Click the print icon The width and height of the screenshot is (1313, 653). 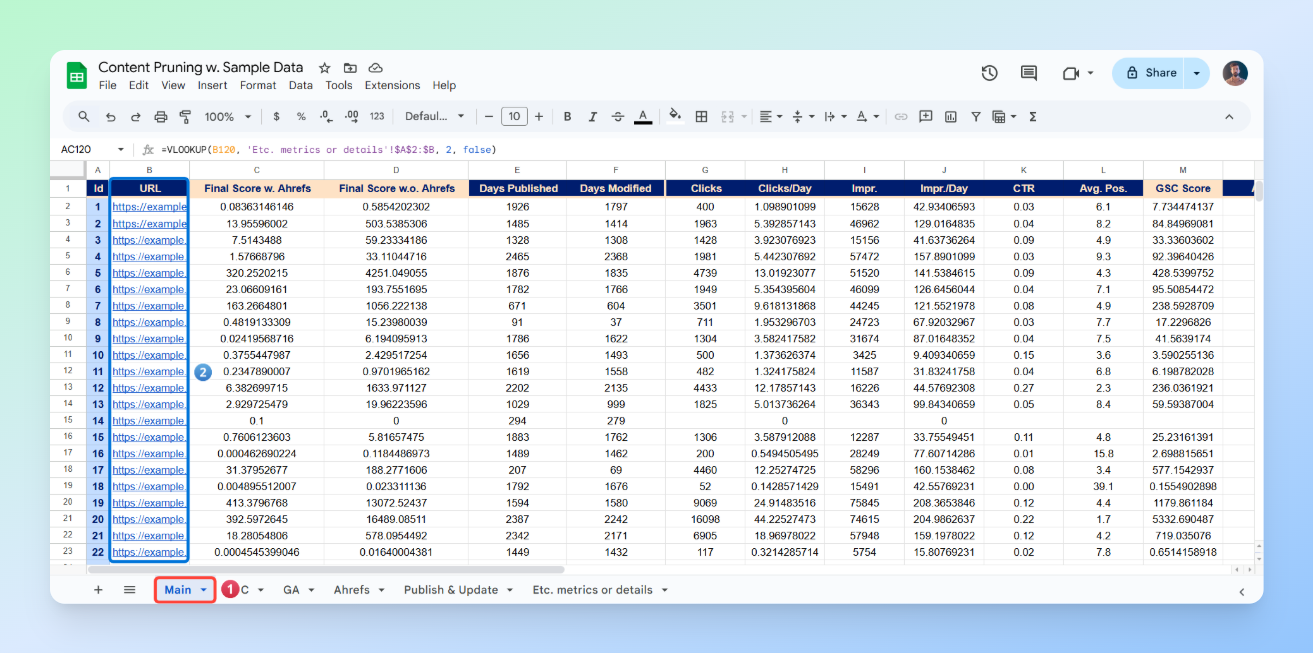tap(160, 117)
